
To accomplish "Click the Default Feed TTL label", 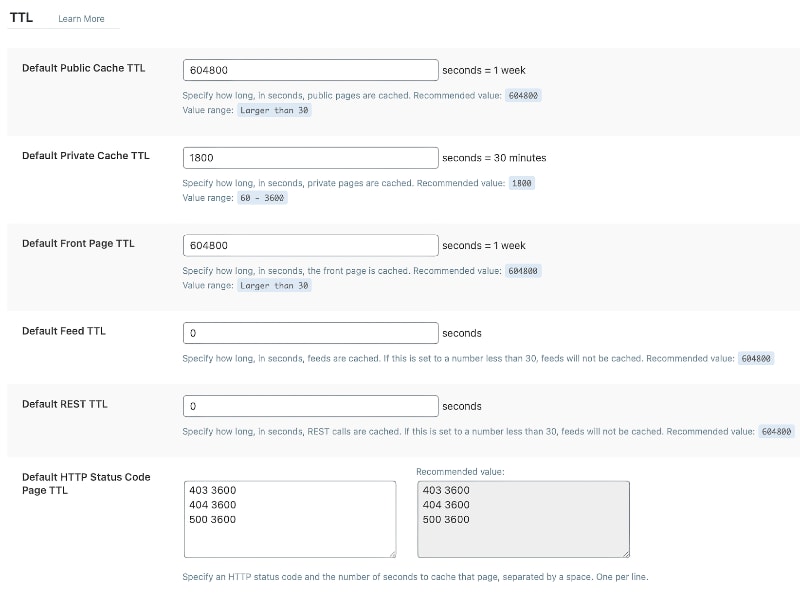I will click(64, 331).
